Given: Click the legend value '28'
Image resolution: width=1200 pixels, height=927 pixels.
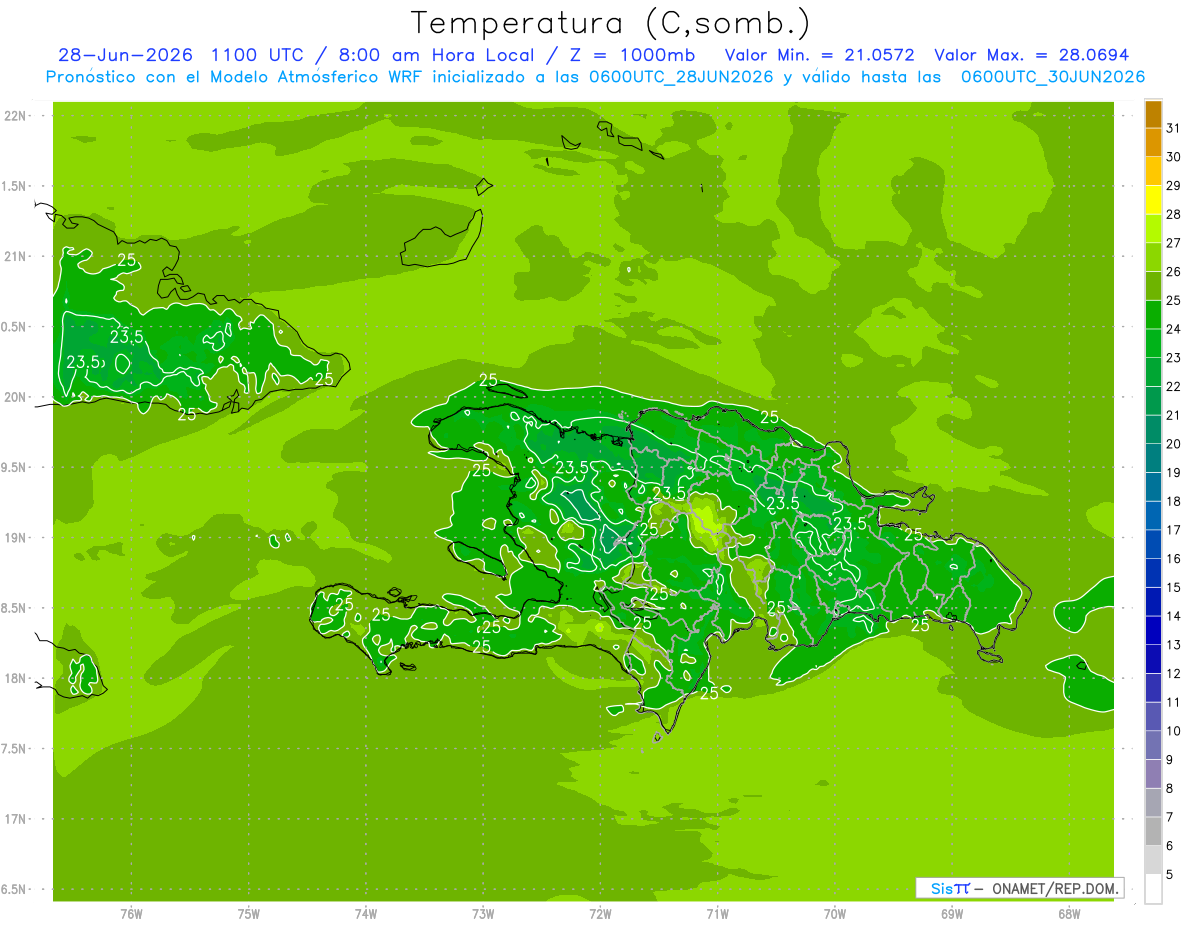Looking at the screenshot, I should (x=1173, y=214).
